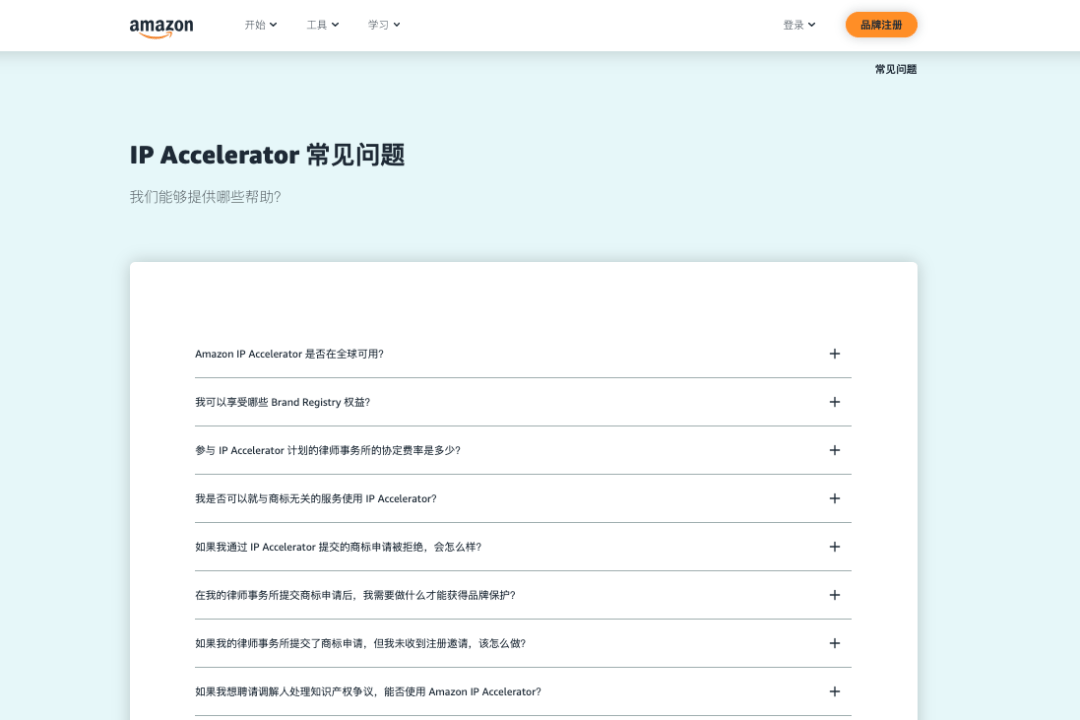Screen dimensions: 1080x720
Task: Click question text '如果我通过 IP Accelerator 提交的商标申请被拒绝'
Action: (x=338, y=547)
